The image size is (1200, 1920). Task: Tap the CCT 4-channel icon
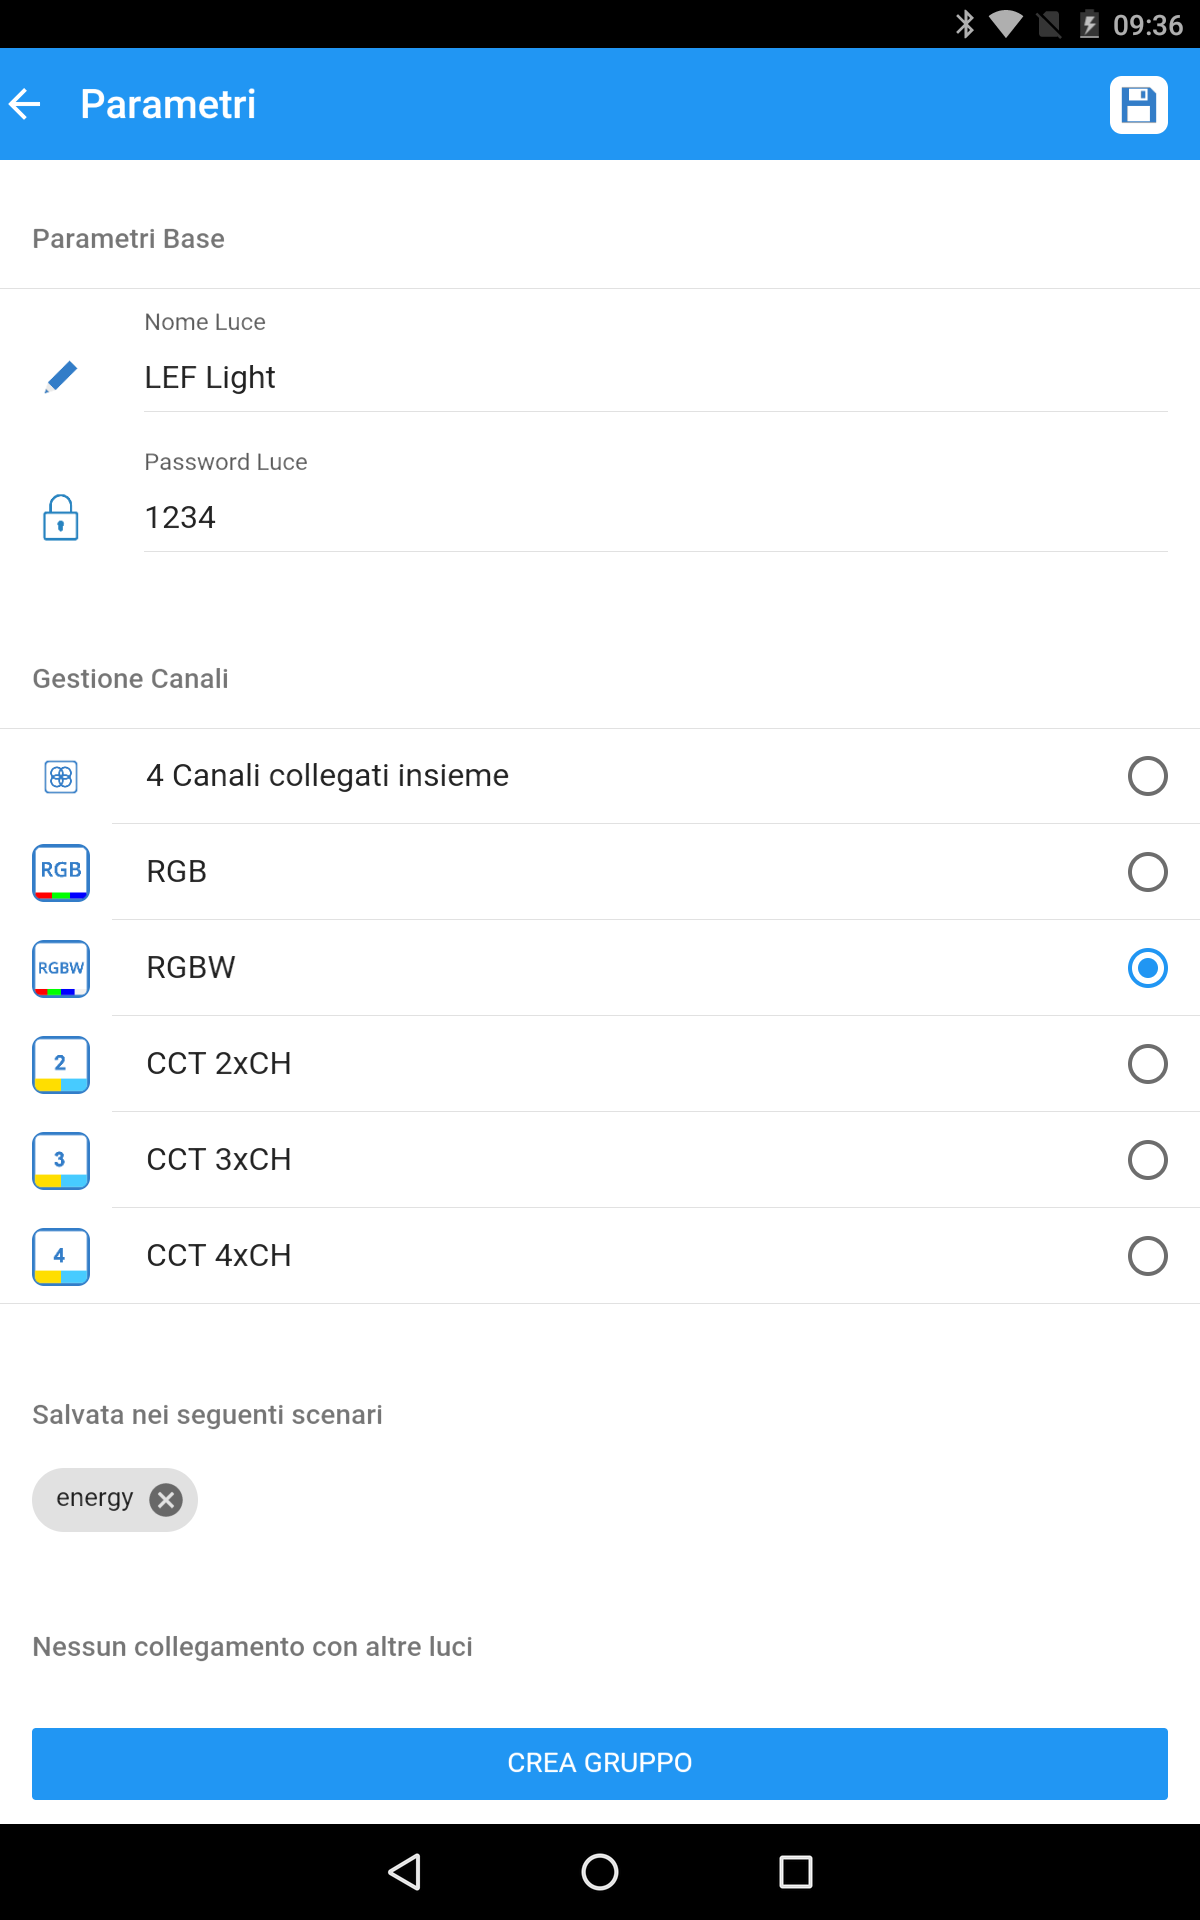[x=61, y=1256]
